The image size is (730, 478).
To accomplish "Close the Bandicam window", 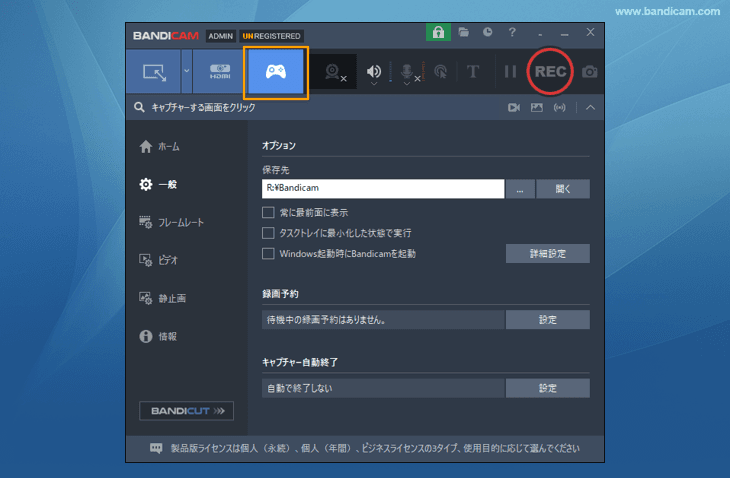I will click(590, 32).
